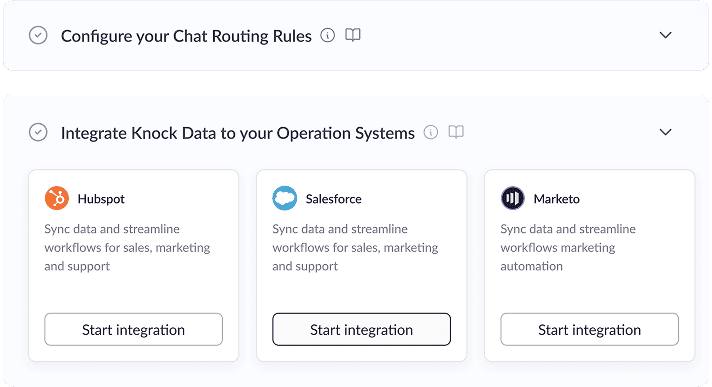Open docs book icon beside Integrate Knock Data

(456, 132)
